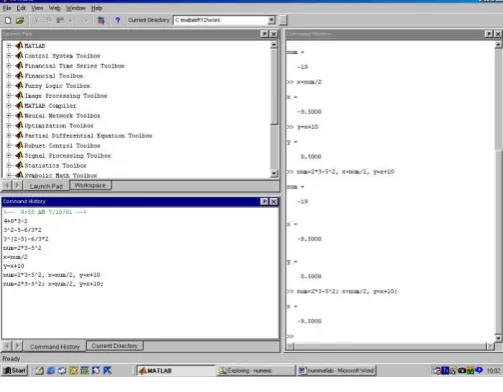Switch to Exploring - numeric taskbar window

click(x=256, y=371)
